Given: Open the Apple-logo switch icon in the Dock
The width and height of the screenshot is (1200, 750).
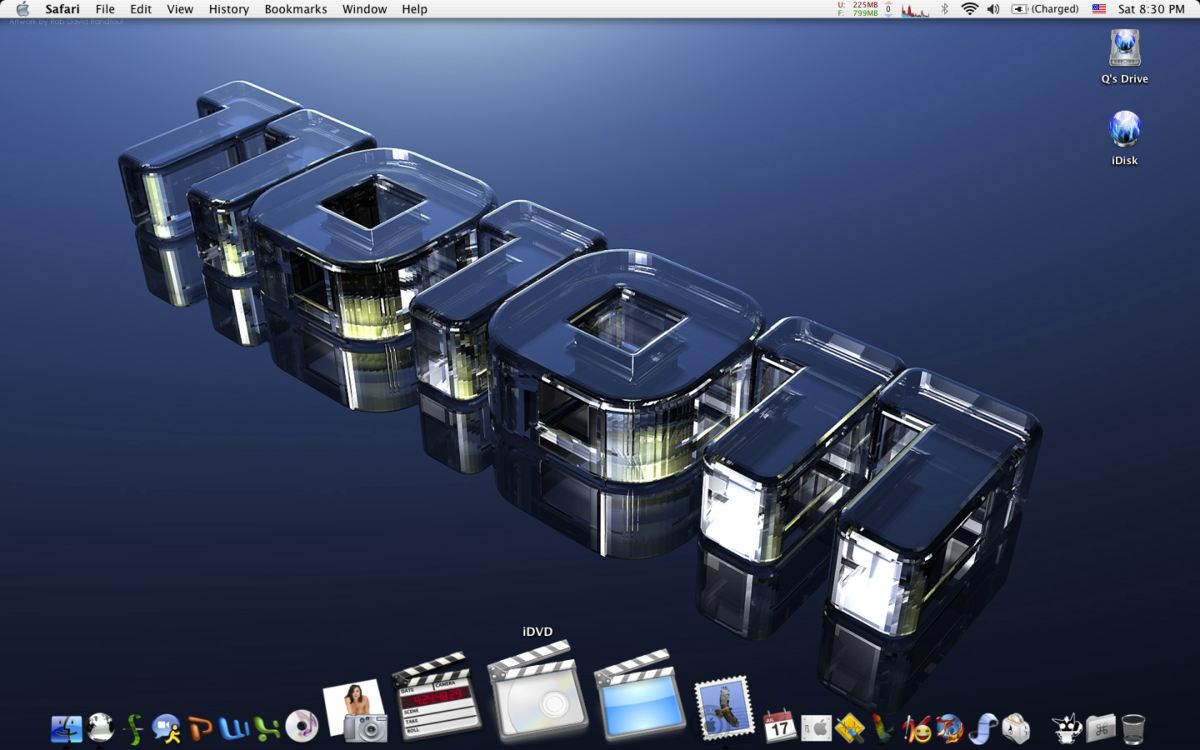Looking at the screenshot, I should 816,728.
